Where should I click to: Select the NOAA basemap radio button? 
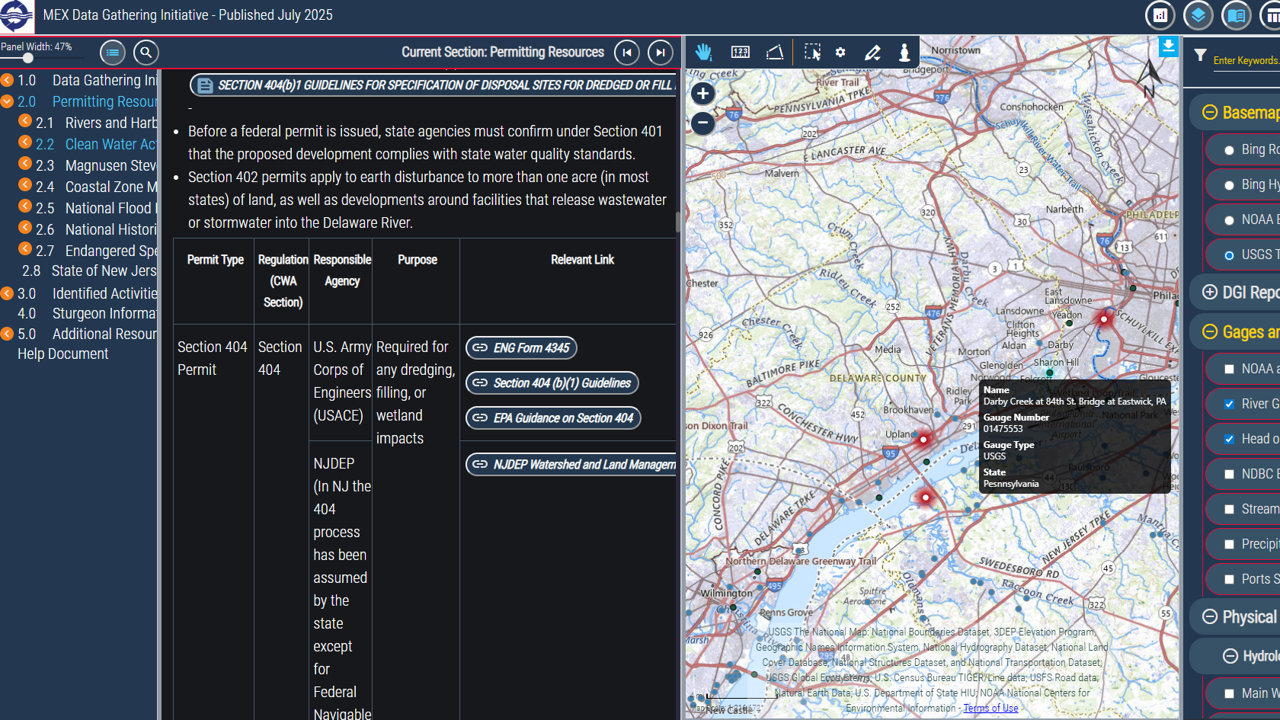coord(1229,220)
